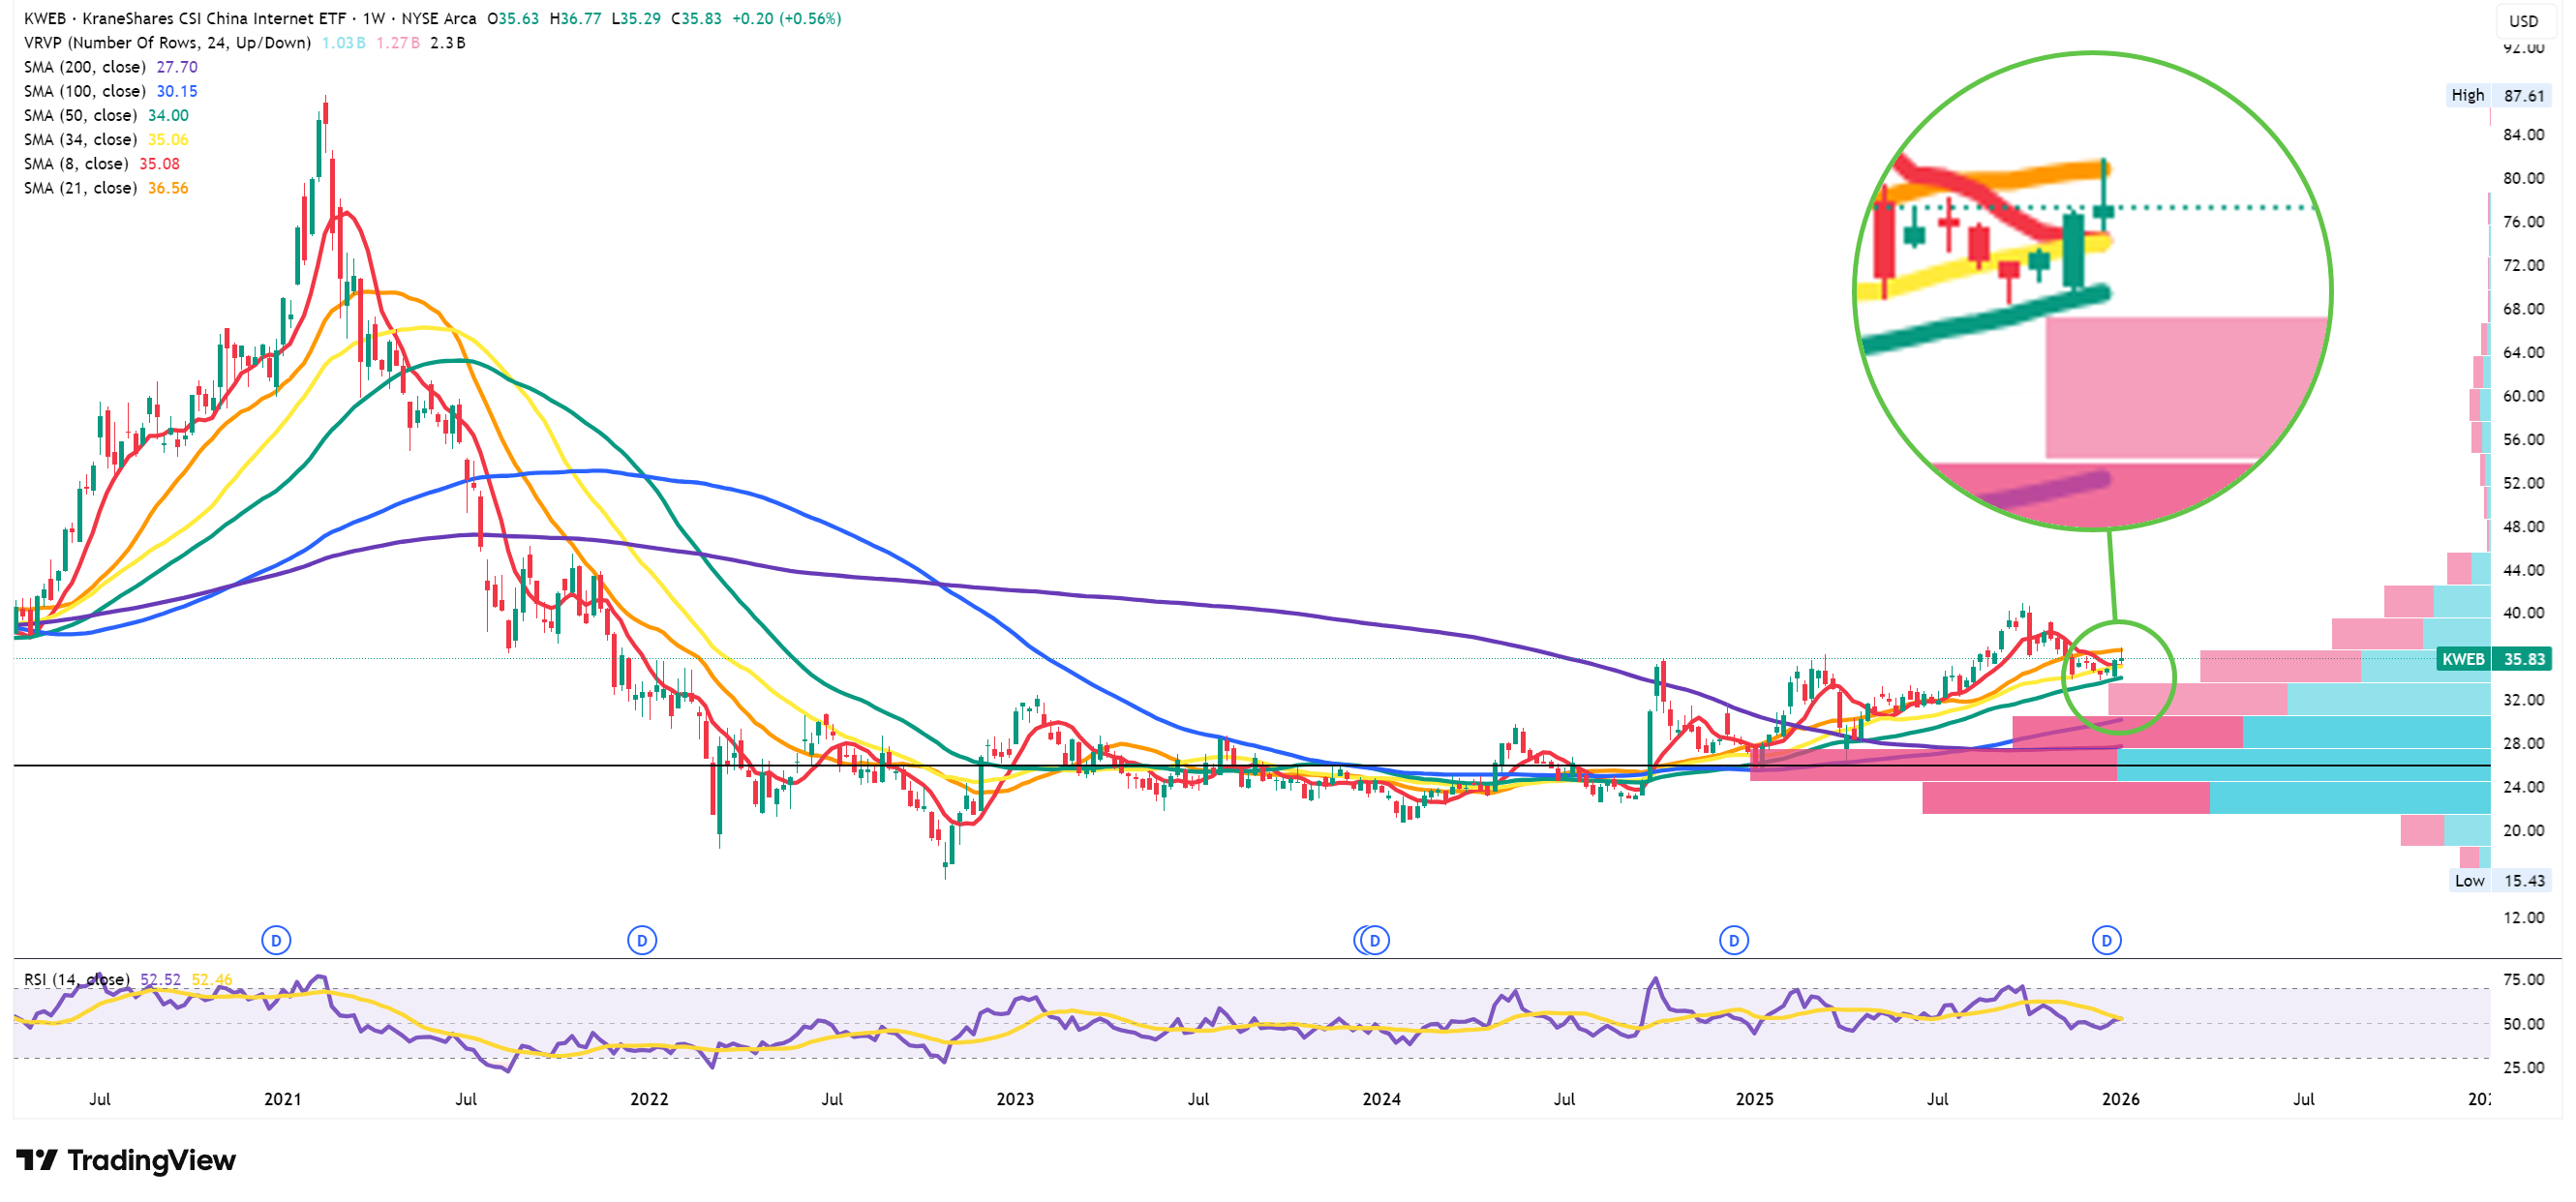
Task: Click the SMA (21, close) legend entry
Action: [x=80, y=188]
